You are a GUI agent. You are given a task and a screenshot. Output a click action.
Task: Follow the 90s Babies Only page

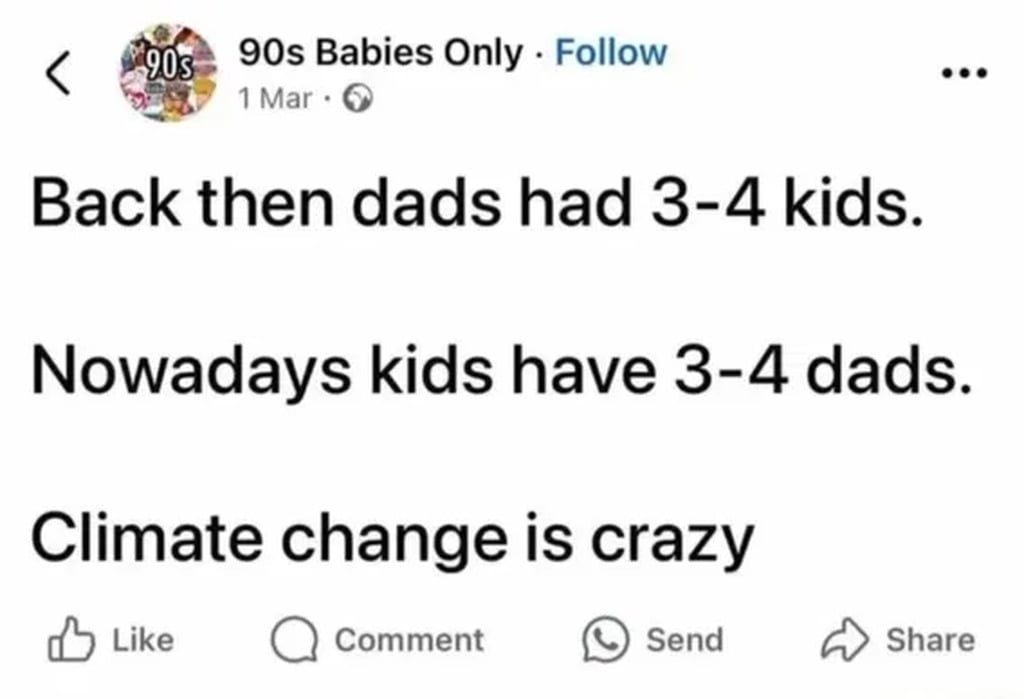(x=609, y=52)
